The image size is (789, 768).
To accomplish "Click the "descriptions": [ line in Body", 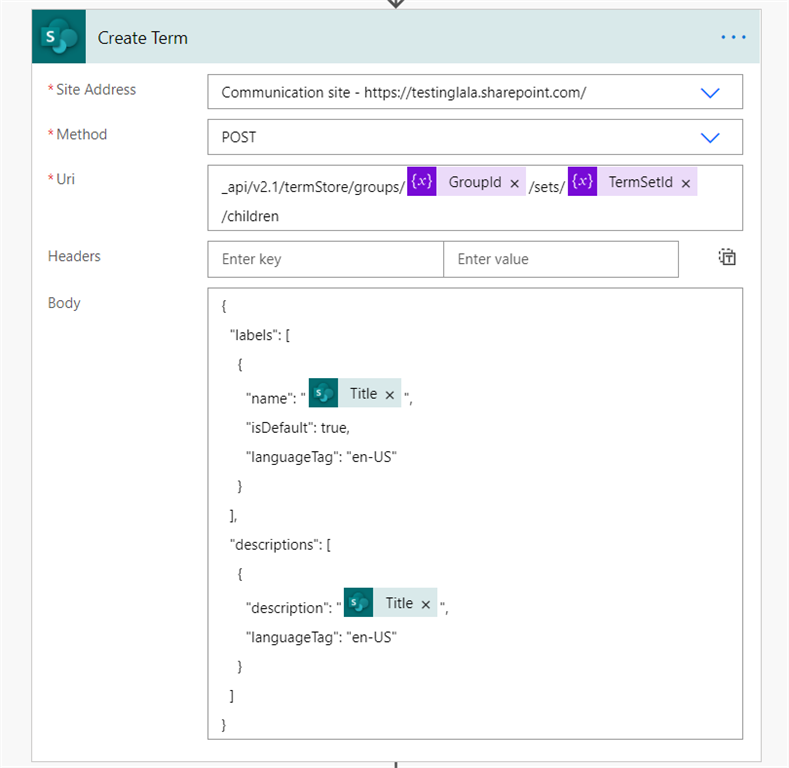I will pyautogui.click(x=280, y=545).
